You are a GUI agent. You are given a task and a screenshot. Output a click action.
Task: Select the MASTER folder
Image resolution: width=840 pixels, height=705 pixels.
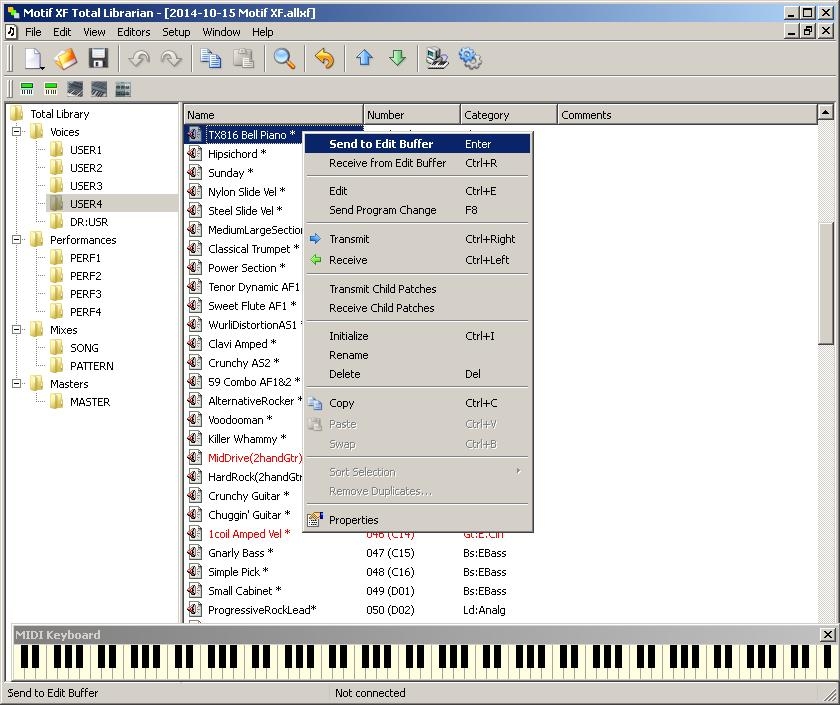[90, 401]
